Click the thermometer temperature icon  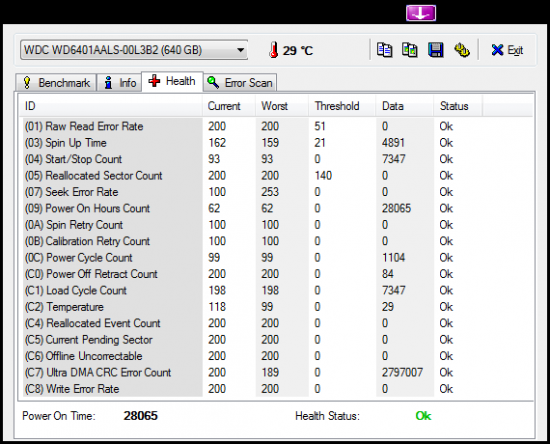[x=274, y=50]
